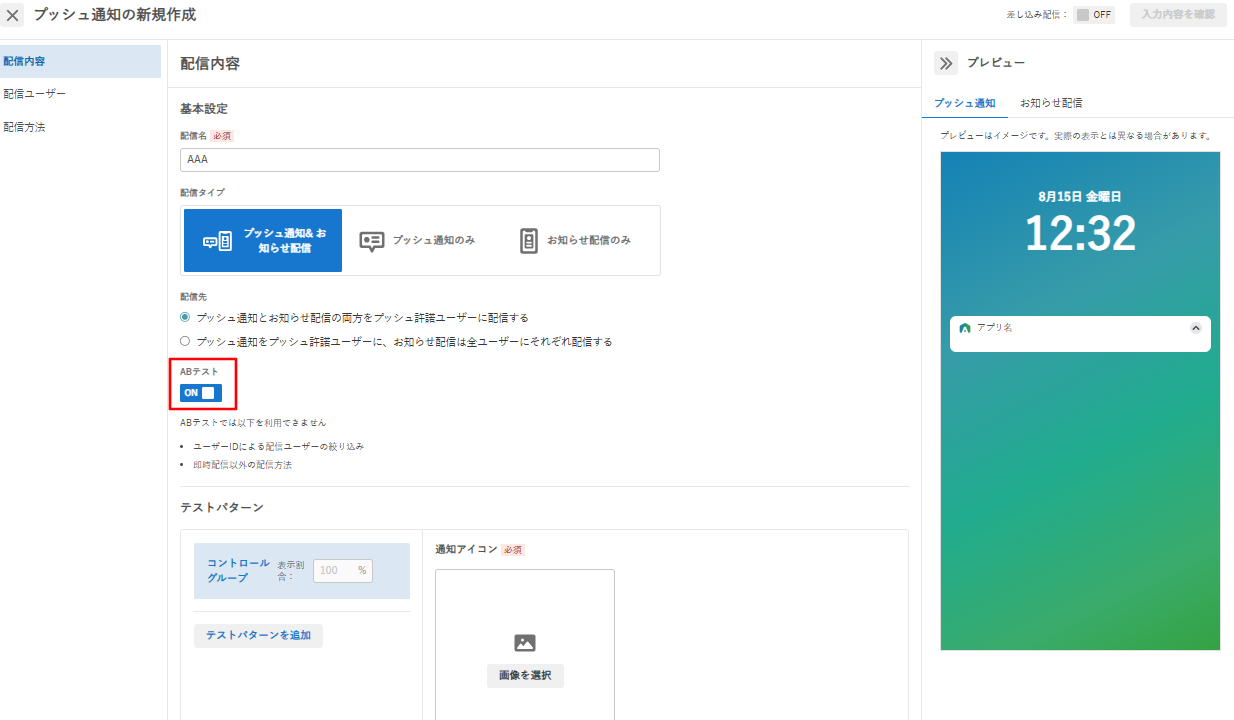
Task: Click the 即時配信以外の配信方法 note
Action: point(244,465)
